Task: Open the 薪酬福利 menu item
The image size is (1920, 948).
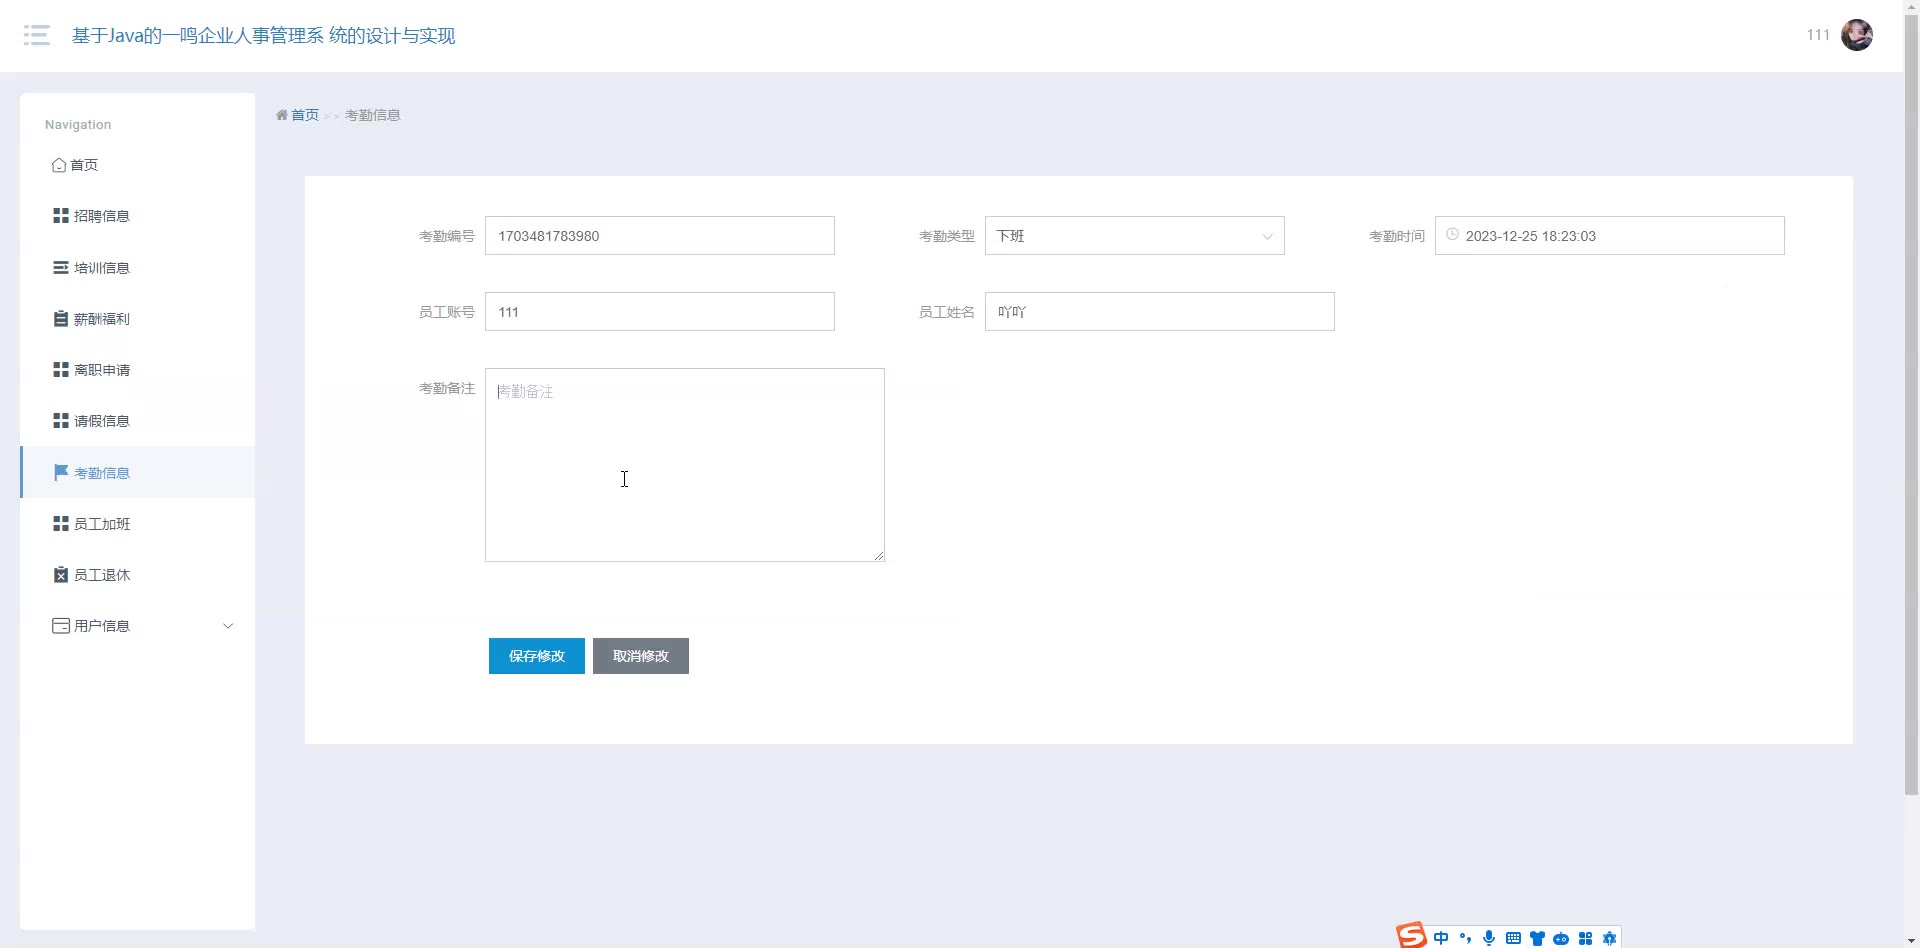Action: [137, 319]
